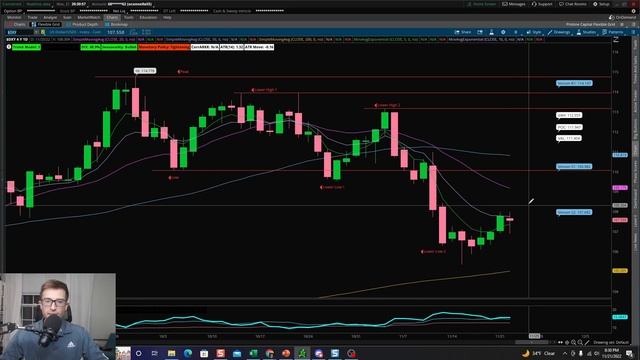Select the Charts main tab

(112, 18)
